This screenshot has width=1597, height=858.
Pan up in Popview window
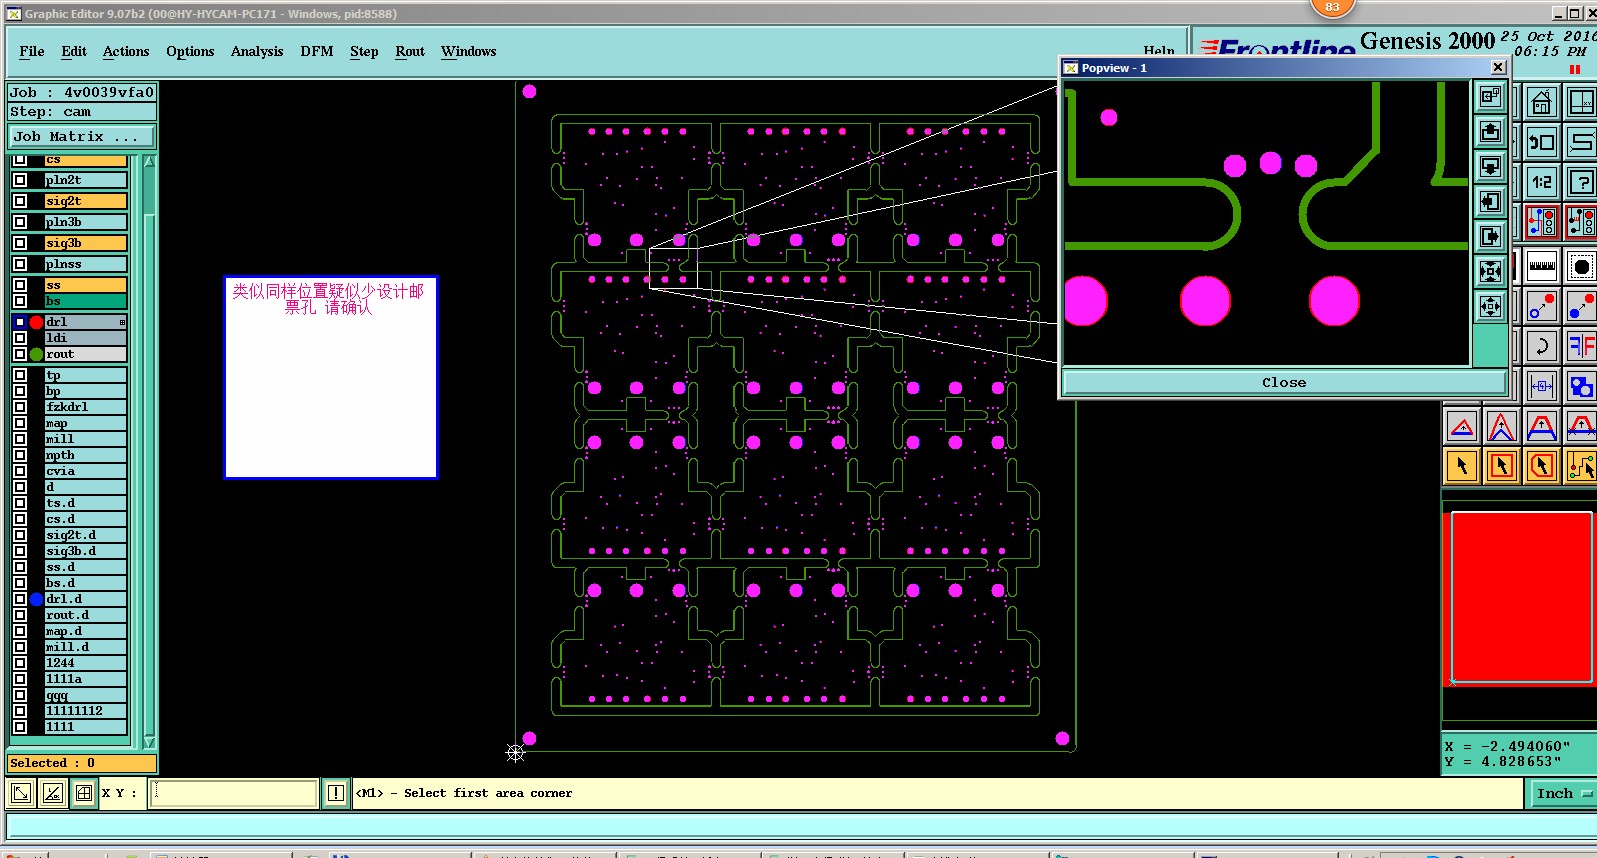click(x=1490, y=131)
